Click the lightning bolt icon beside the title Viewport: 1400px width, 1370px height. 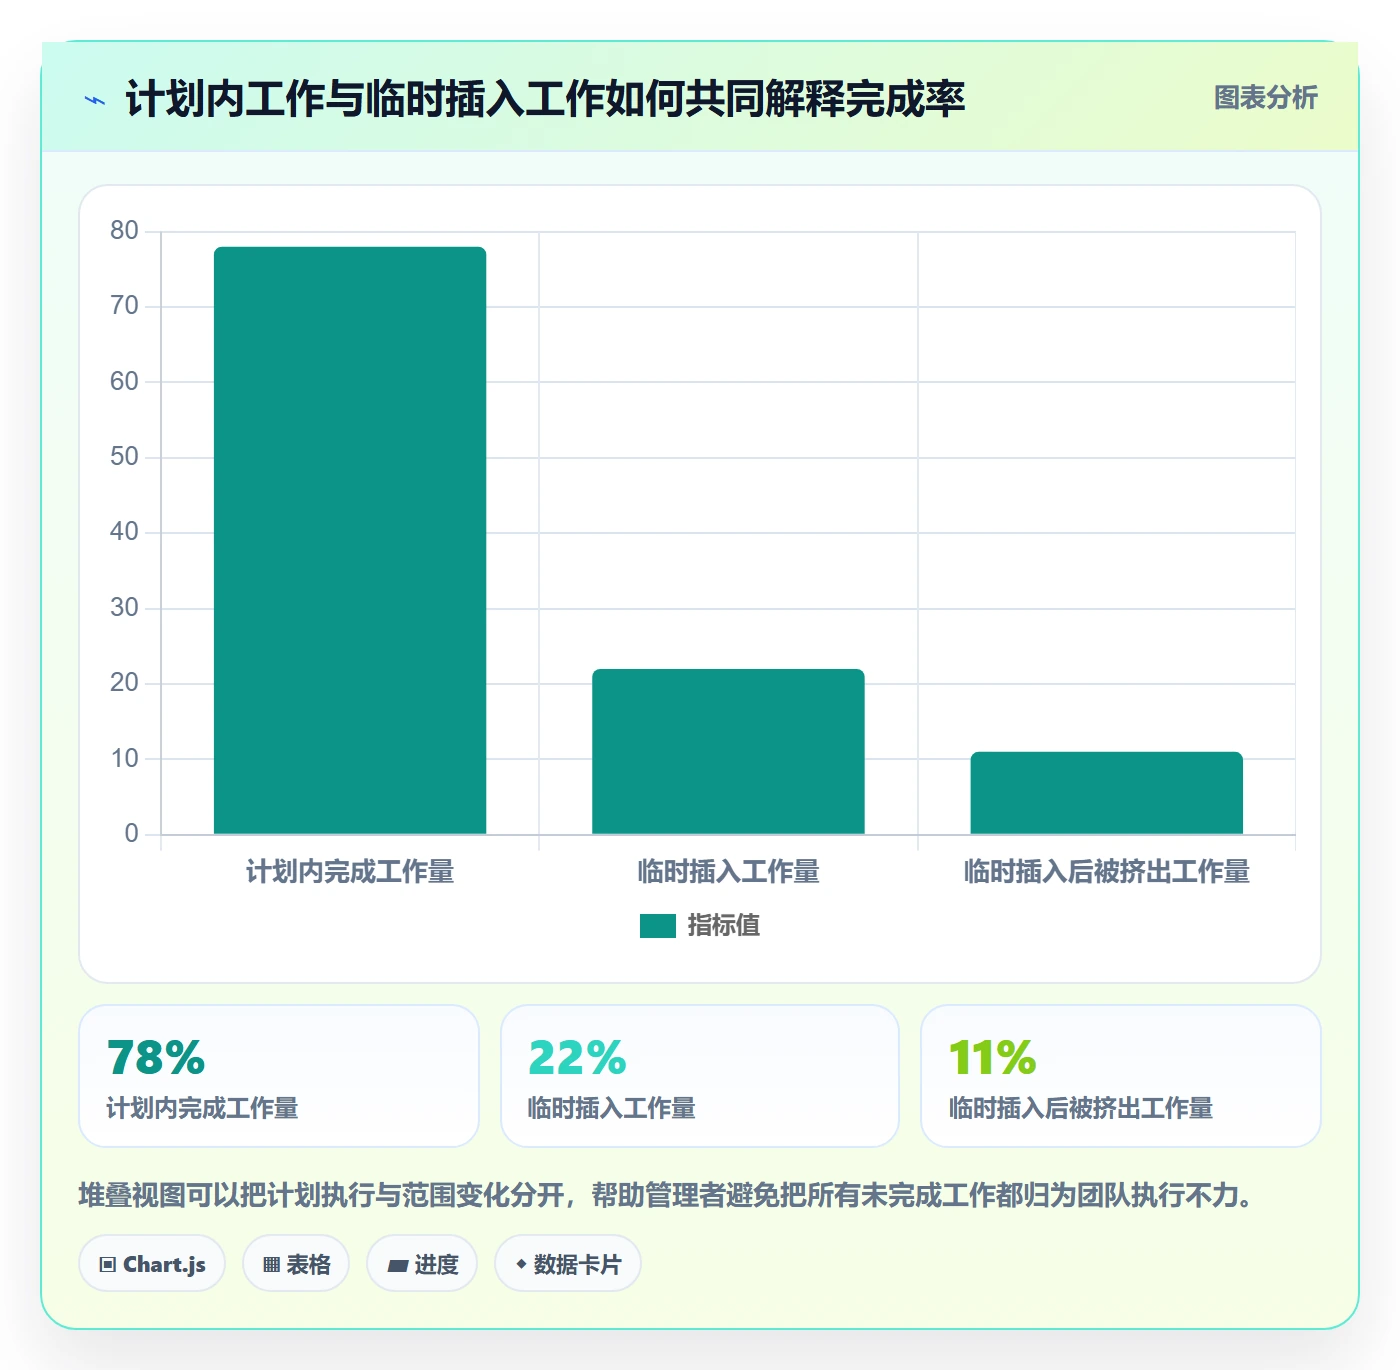point(95,100)
